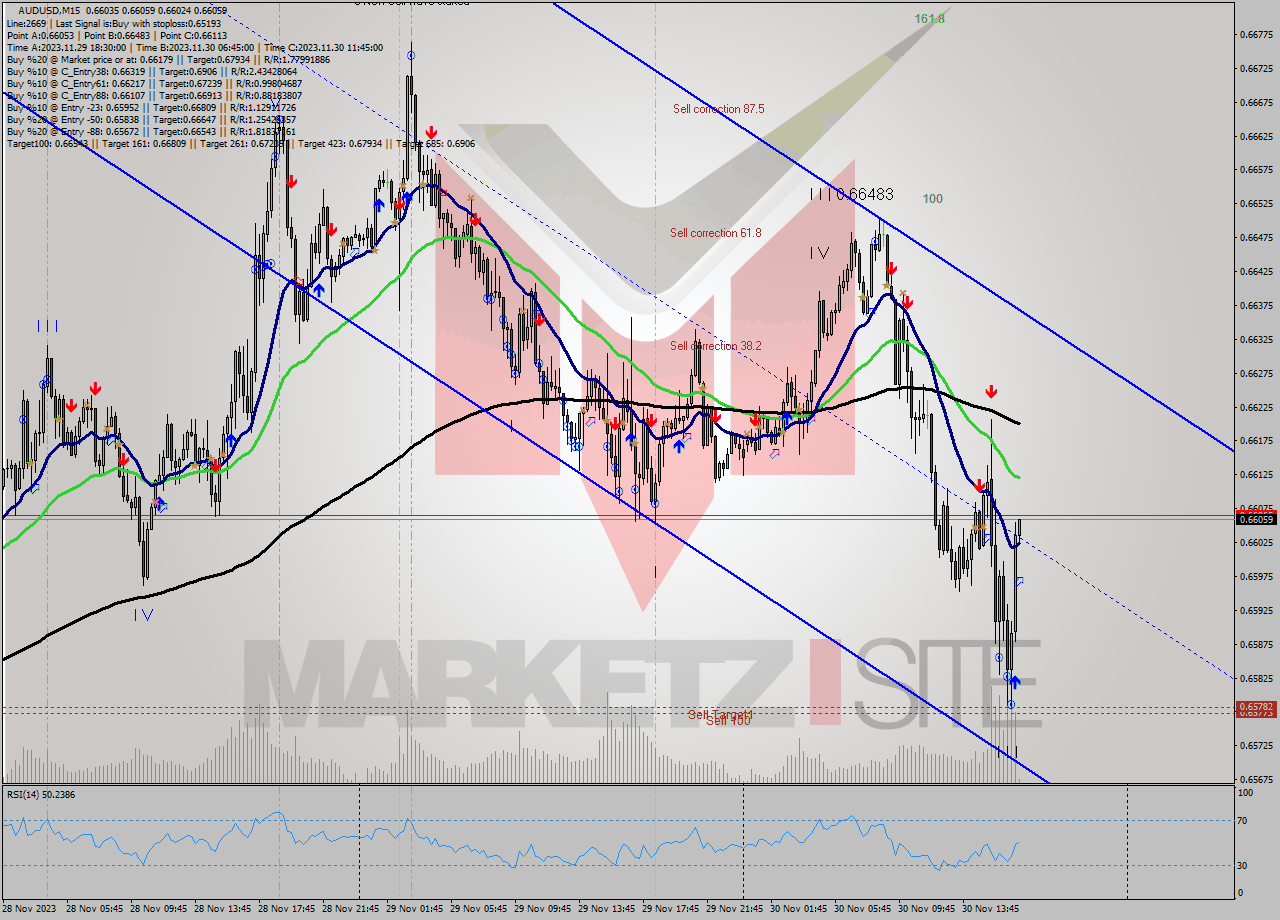
Task: Click the 0.65725 price axis label
Action: 1256,746
